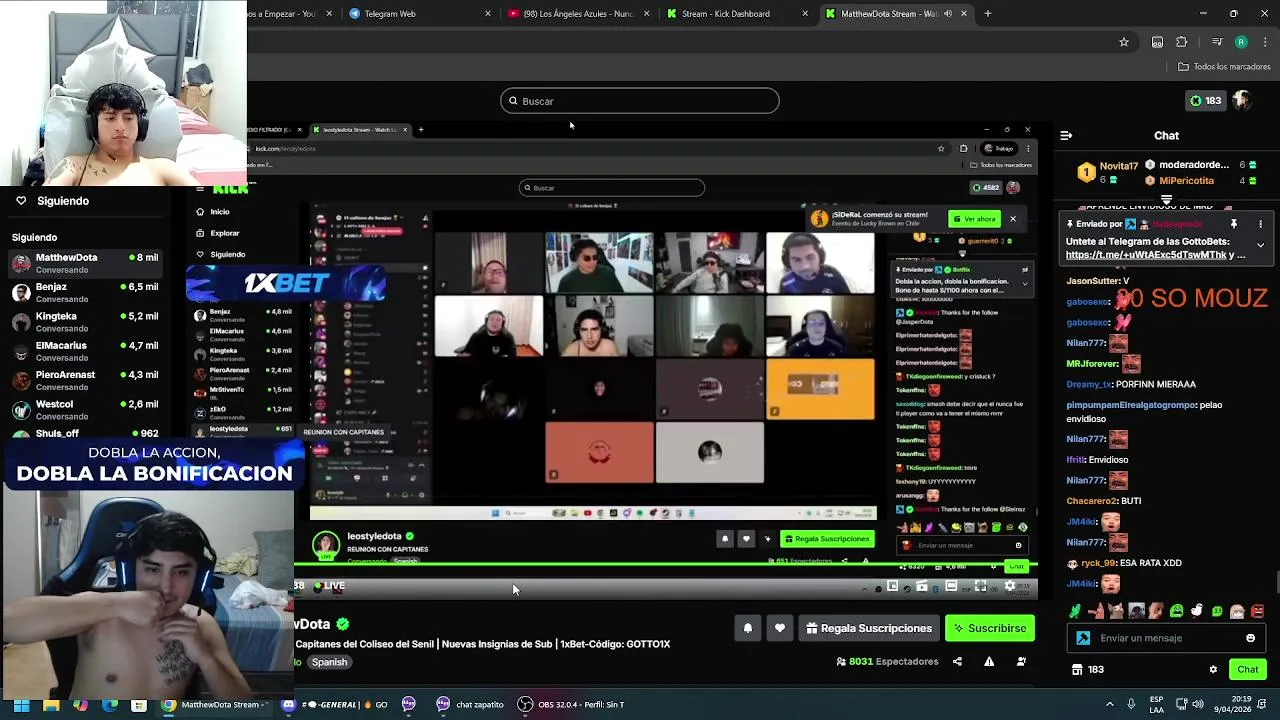Click username Chacarero2 in chat
The image size is (1280, 720).
pos(1091,501)
